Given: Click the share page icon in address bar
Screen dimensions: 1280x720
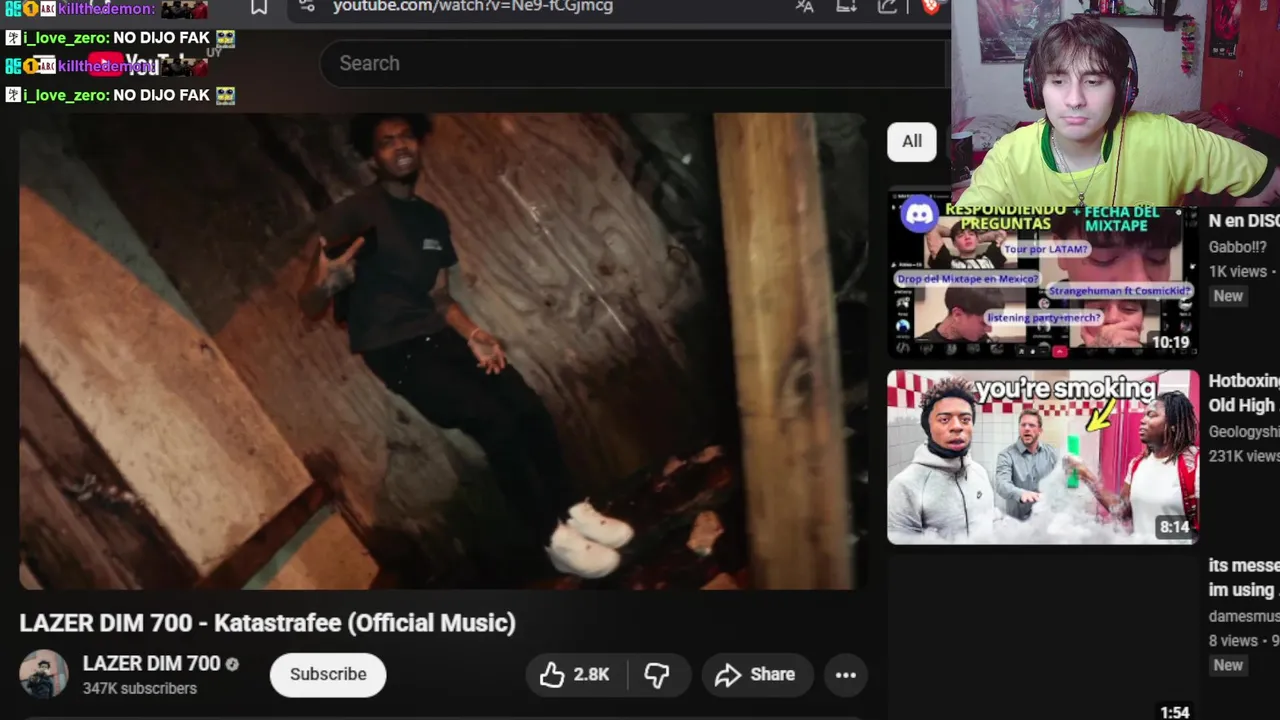Looking at the screenshot, I should [x=887, y=6].
